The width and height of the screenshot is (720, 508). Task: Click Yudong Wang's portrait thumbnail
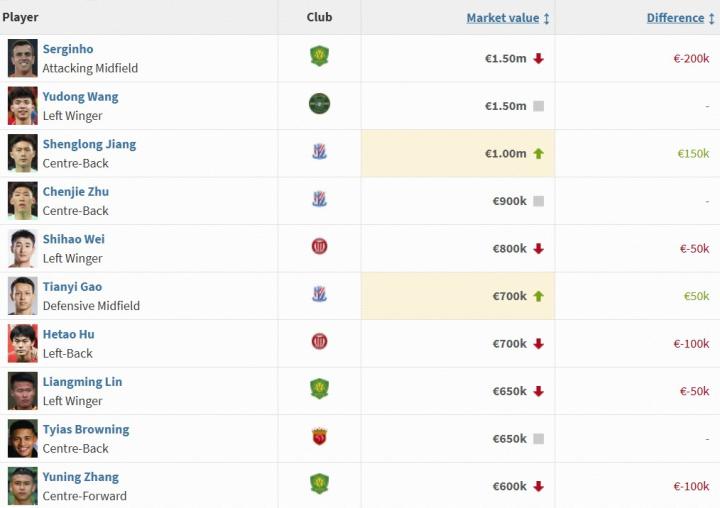pos(22,105)
